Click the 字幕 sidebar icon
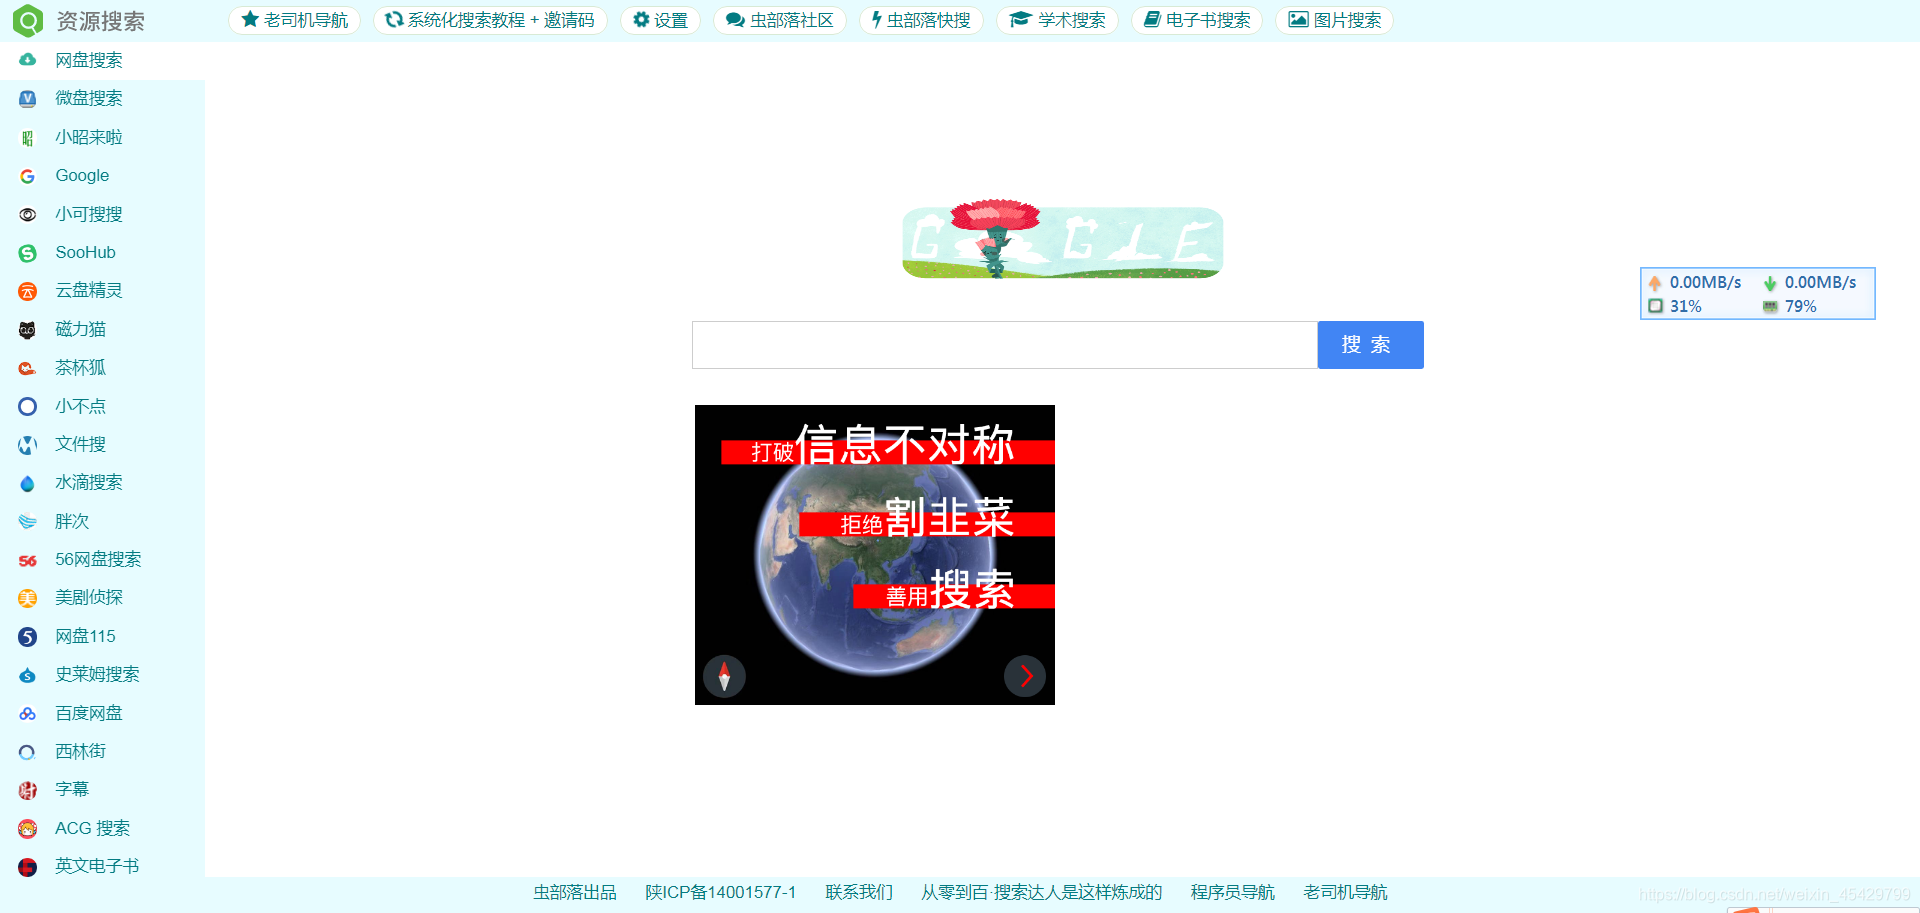The width and height of the screenshot is (1920, 913). click(28, 790)
